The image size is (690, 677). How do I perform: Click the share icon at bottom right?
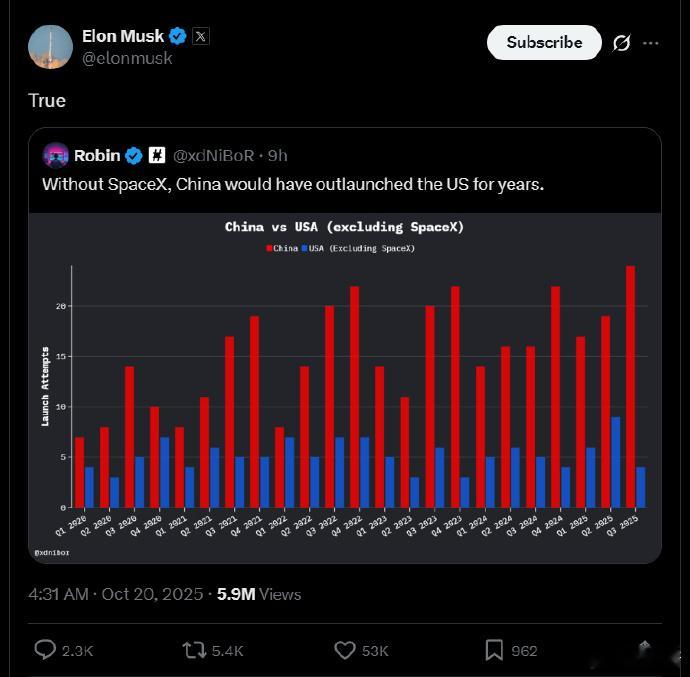644,648
